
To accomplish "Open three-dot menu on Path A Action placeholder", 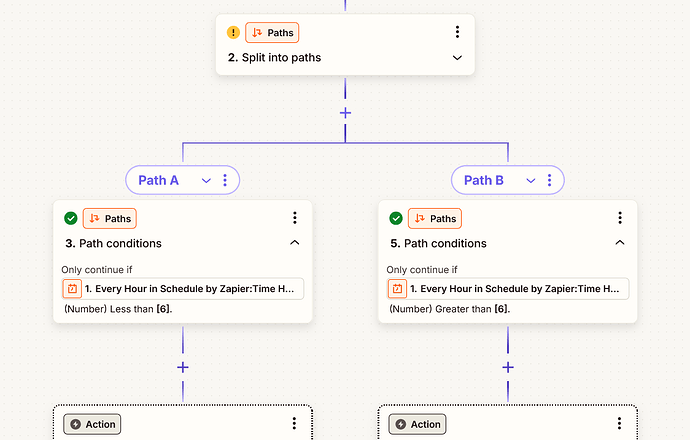I will pos(295,424).
